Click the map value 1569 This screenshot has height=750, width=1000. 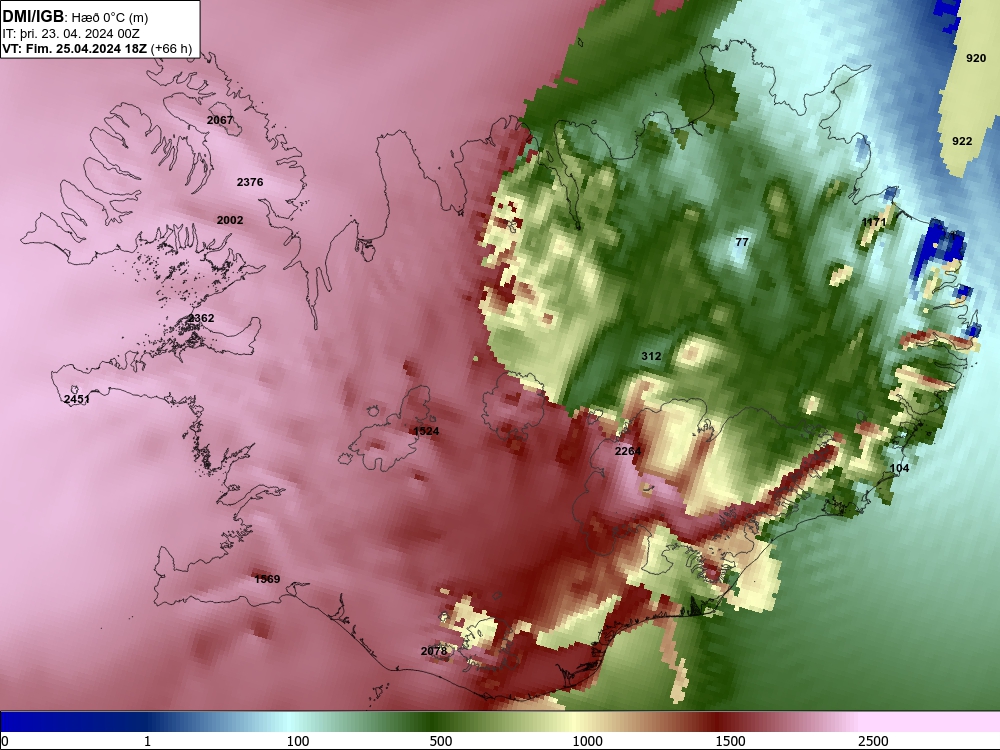pyautogui.click(x=267, y=579)
